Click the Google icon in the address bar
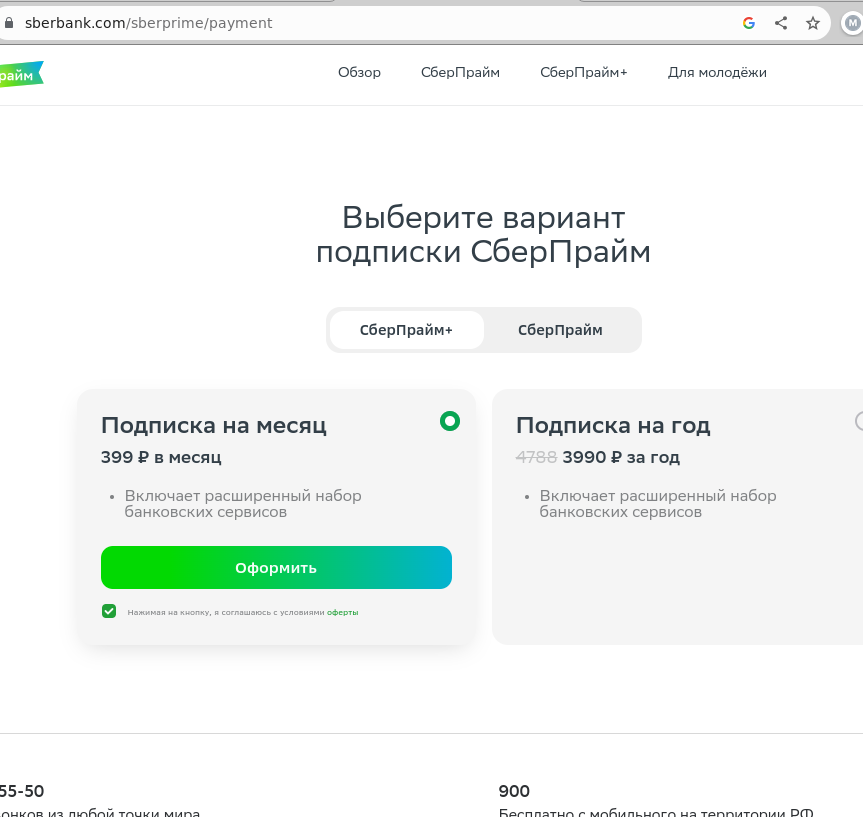 click(x=749, y=23)
